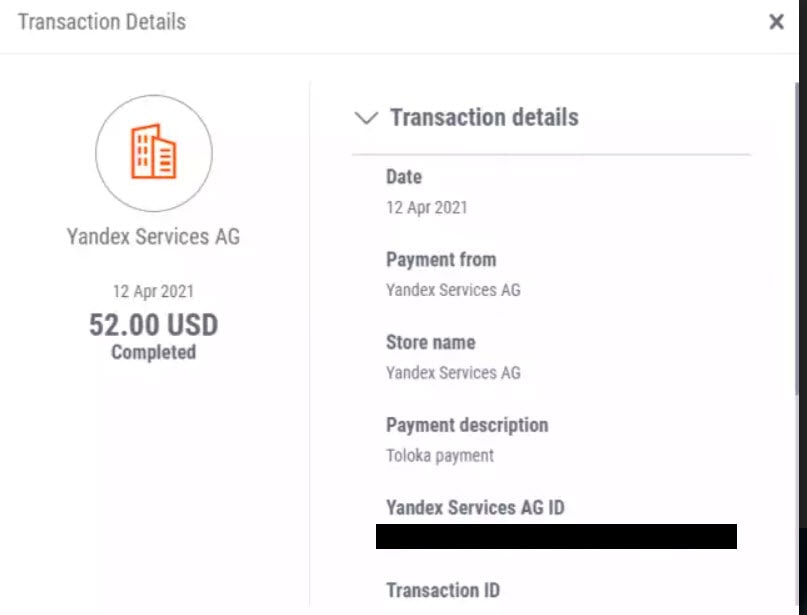The height and width of the screenshot is (615, 807).
Task: Click the Transaction Details dialog title
Action: (102, 22)
